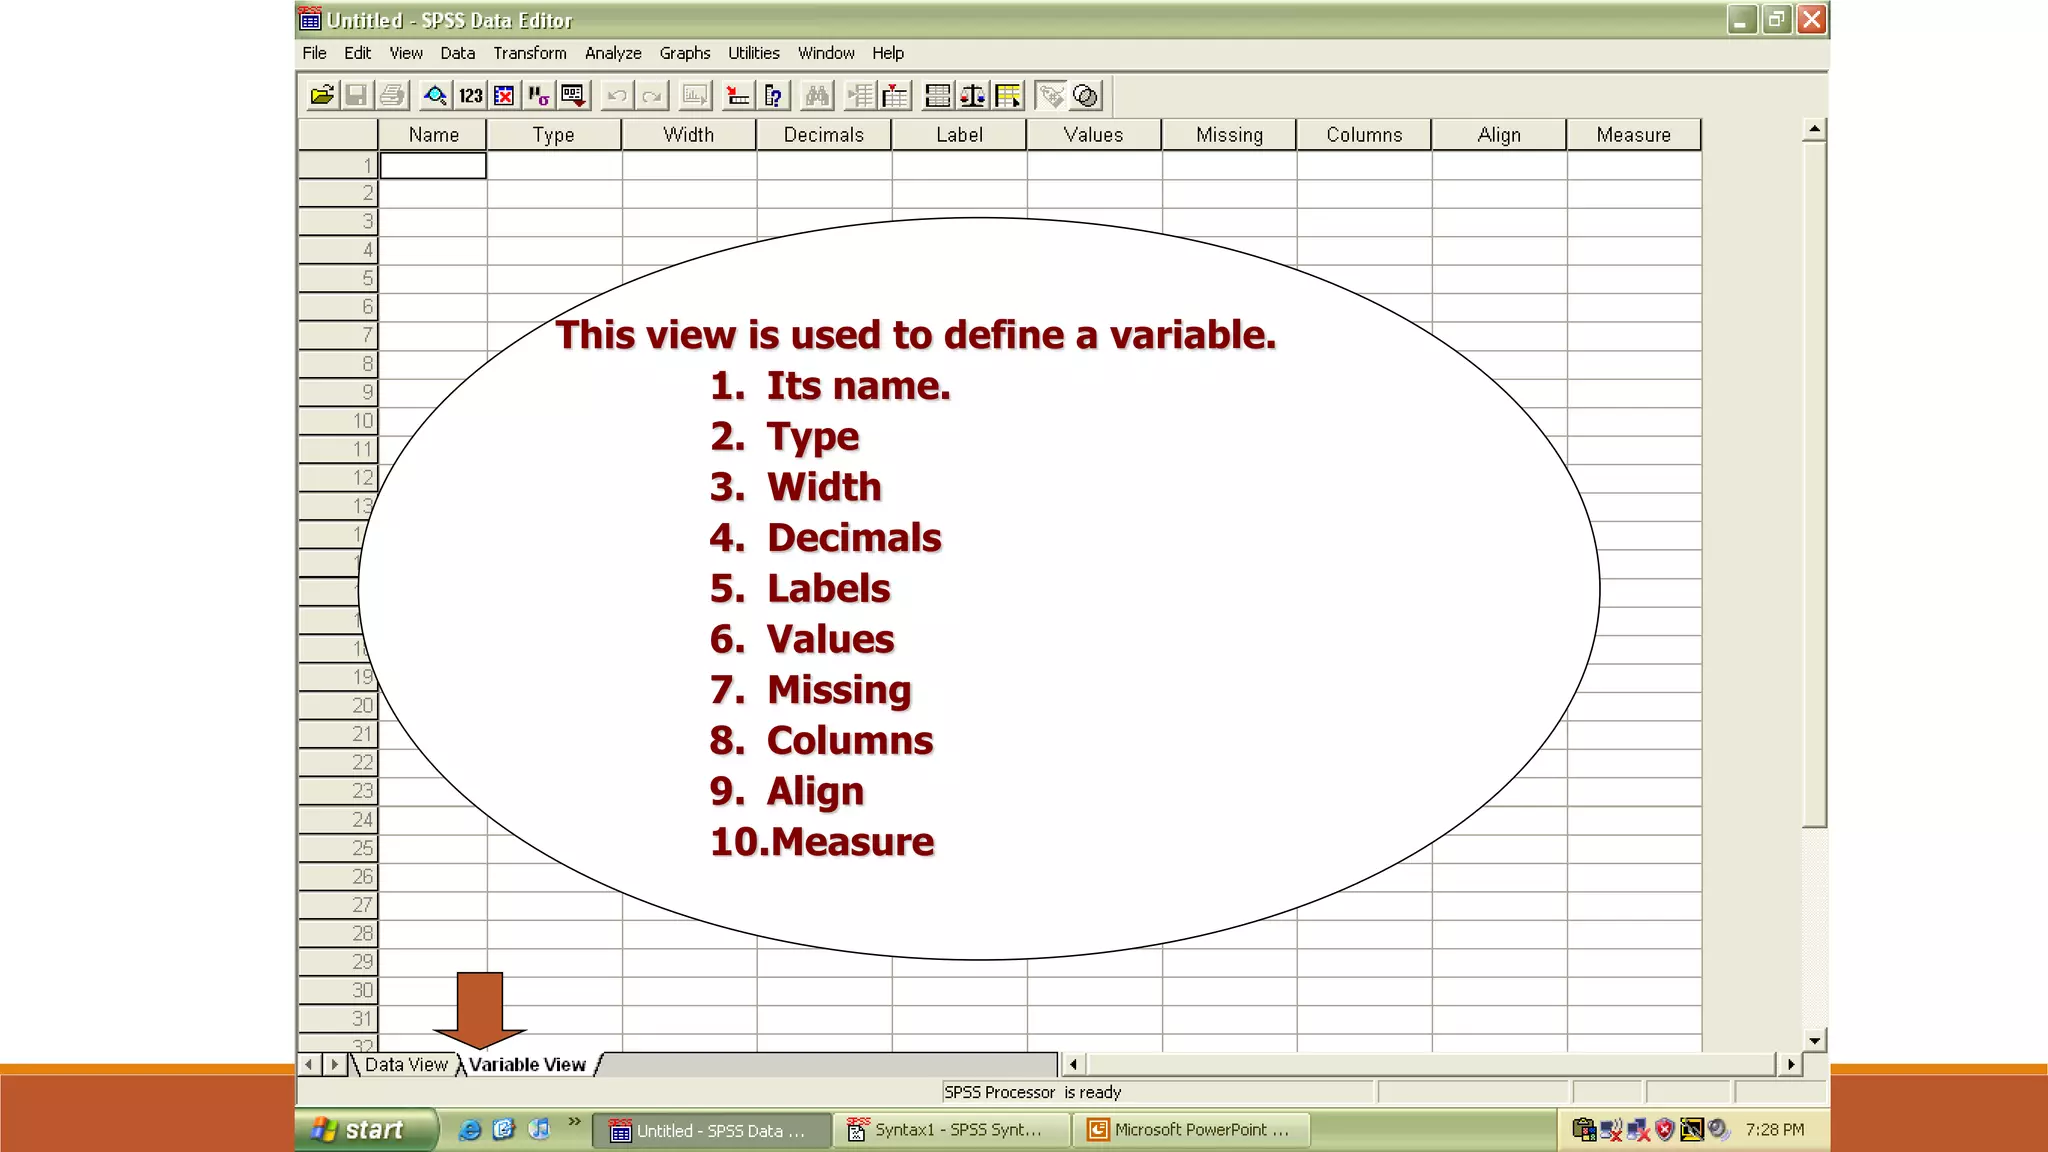Click the Undo arrow icon
Screen dimensions: 2048x1152
617,96
